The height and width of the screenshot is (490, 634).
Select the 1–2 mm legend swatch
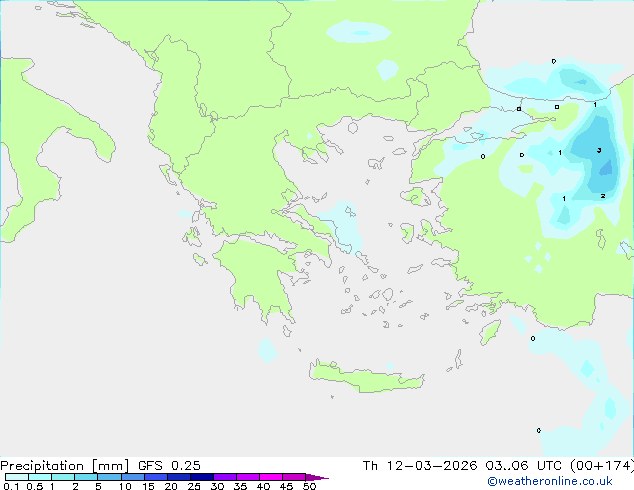[x=63, y=477]
